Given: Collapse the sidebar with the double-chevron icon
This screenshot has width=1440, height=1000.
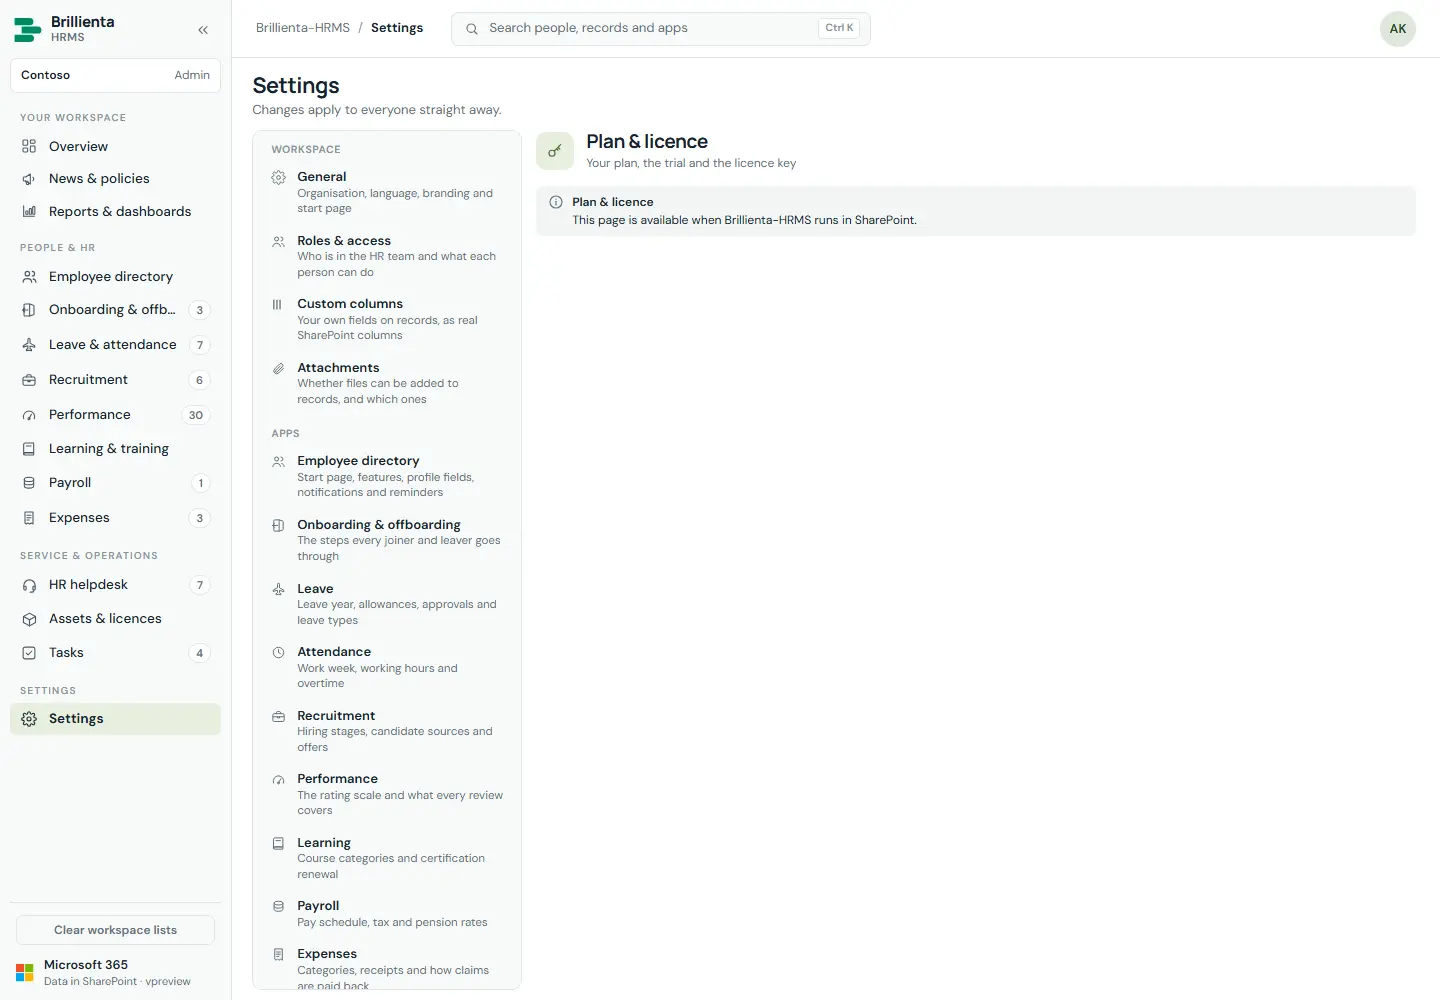Looking at the screenshot, I should tap(203, 30).
